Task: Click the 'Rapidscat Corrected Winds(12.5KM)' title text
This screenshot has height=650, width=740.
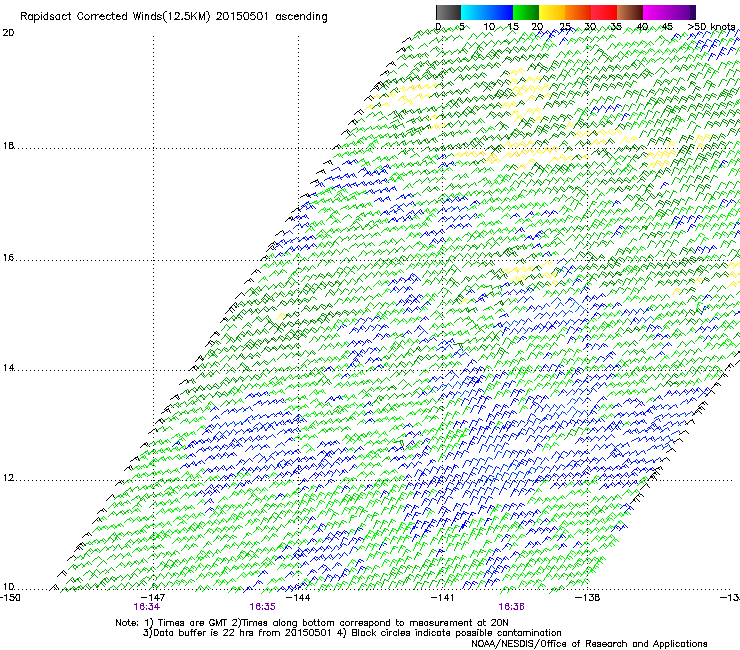Action: [115, 17]
